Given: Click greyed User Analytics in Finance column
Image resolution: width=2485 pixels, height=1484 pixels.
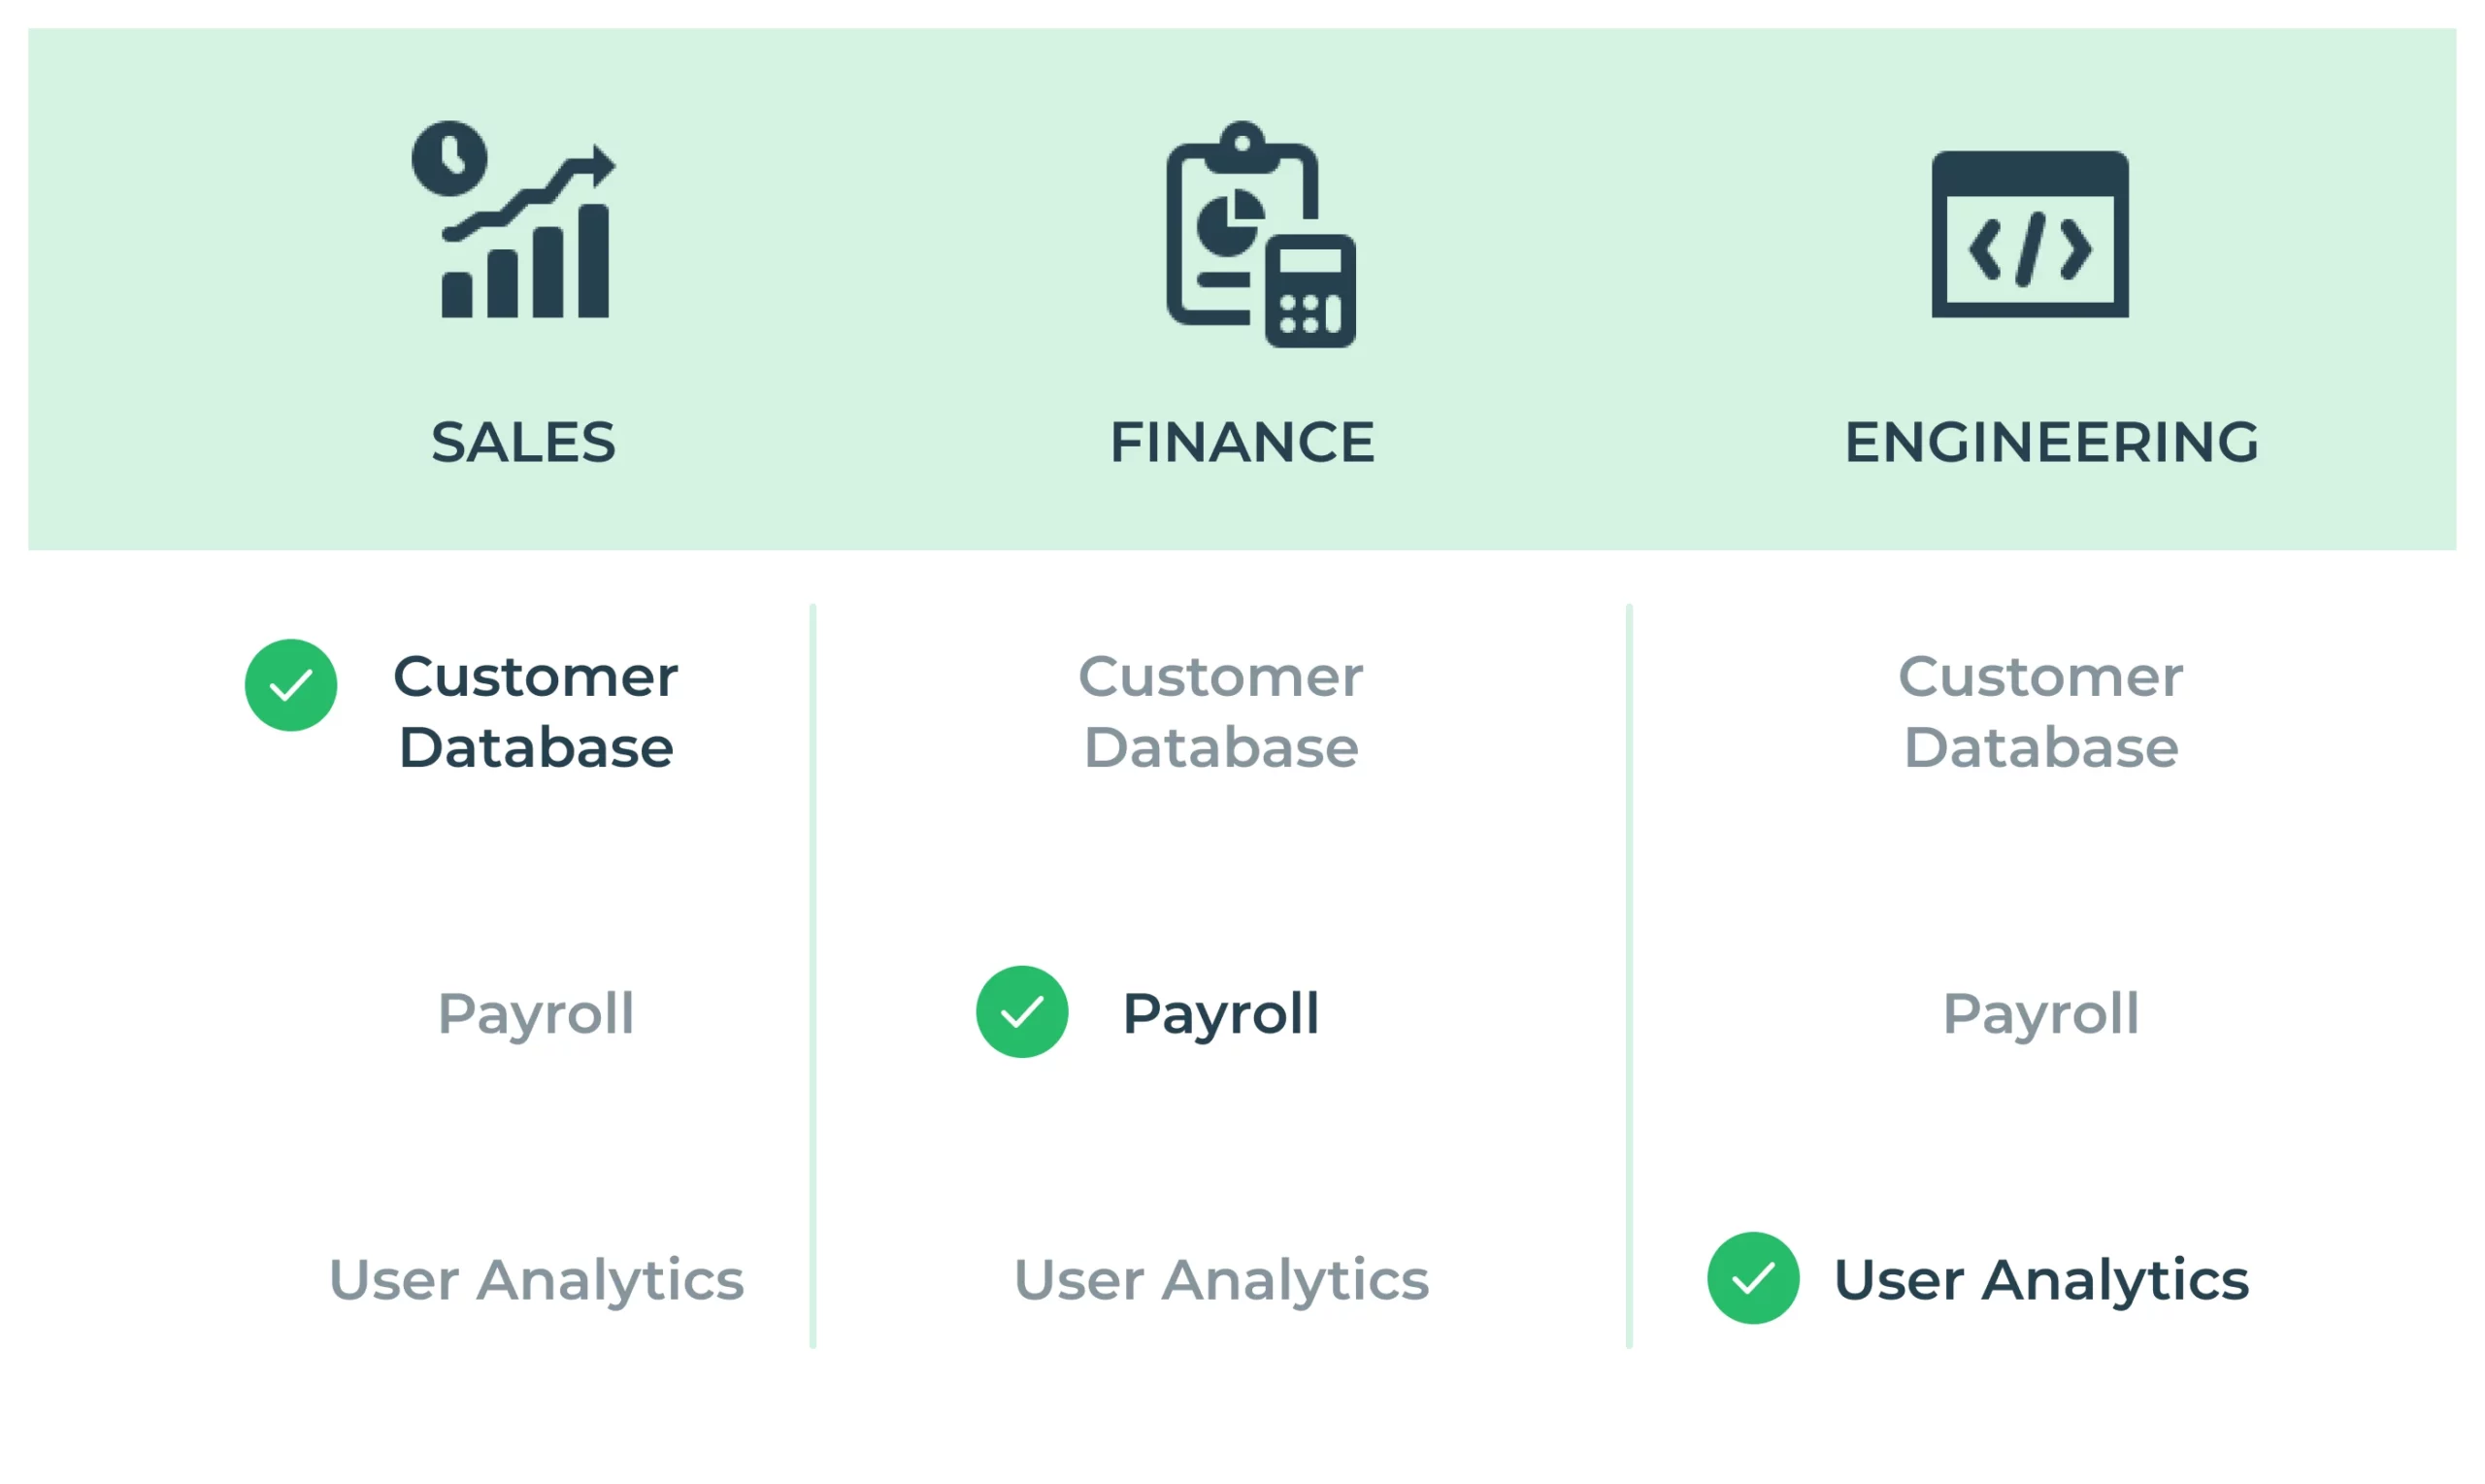Looking at the screenshot, I should click(x=1220, y=1279).
